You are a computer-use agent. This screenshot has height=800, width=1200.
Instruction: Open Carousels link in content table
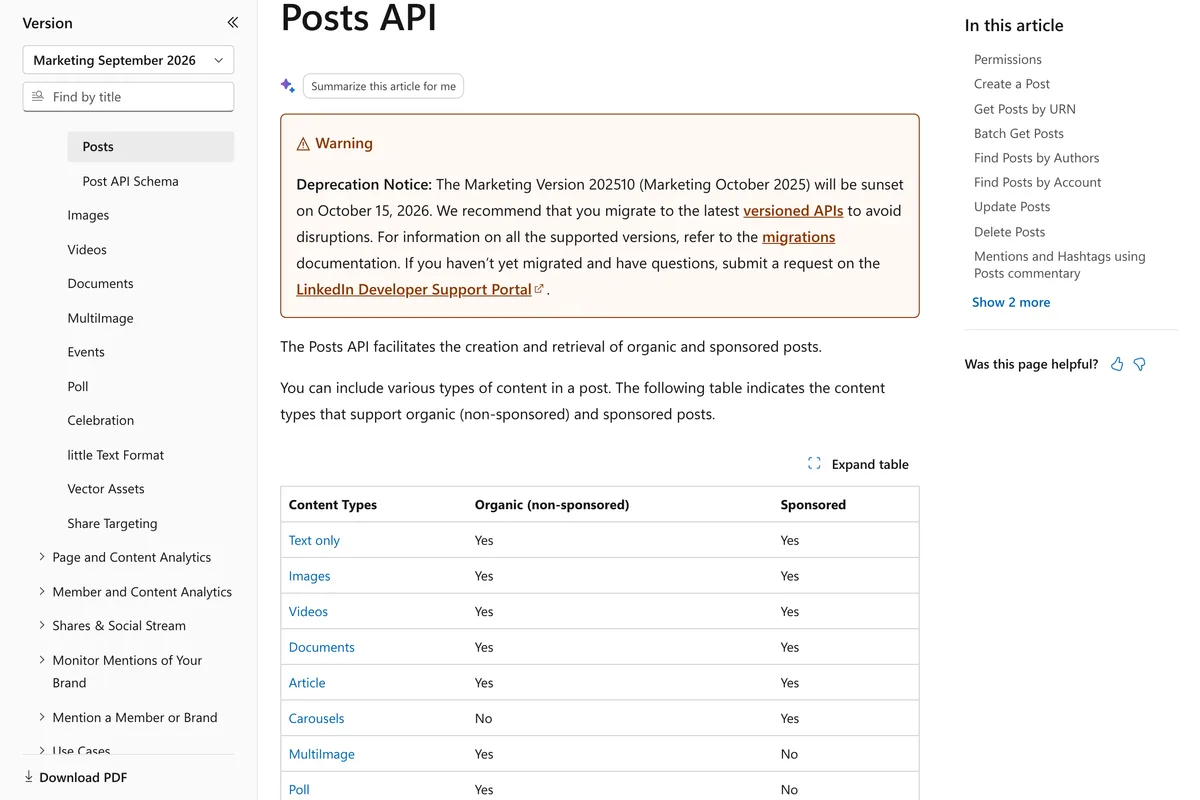[316, 718]
